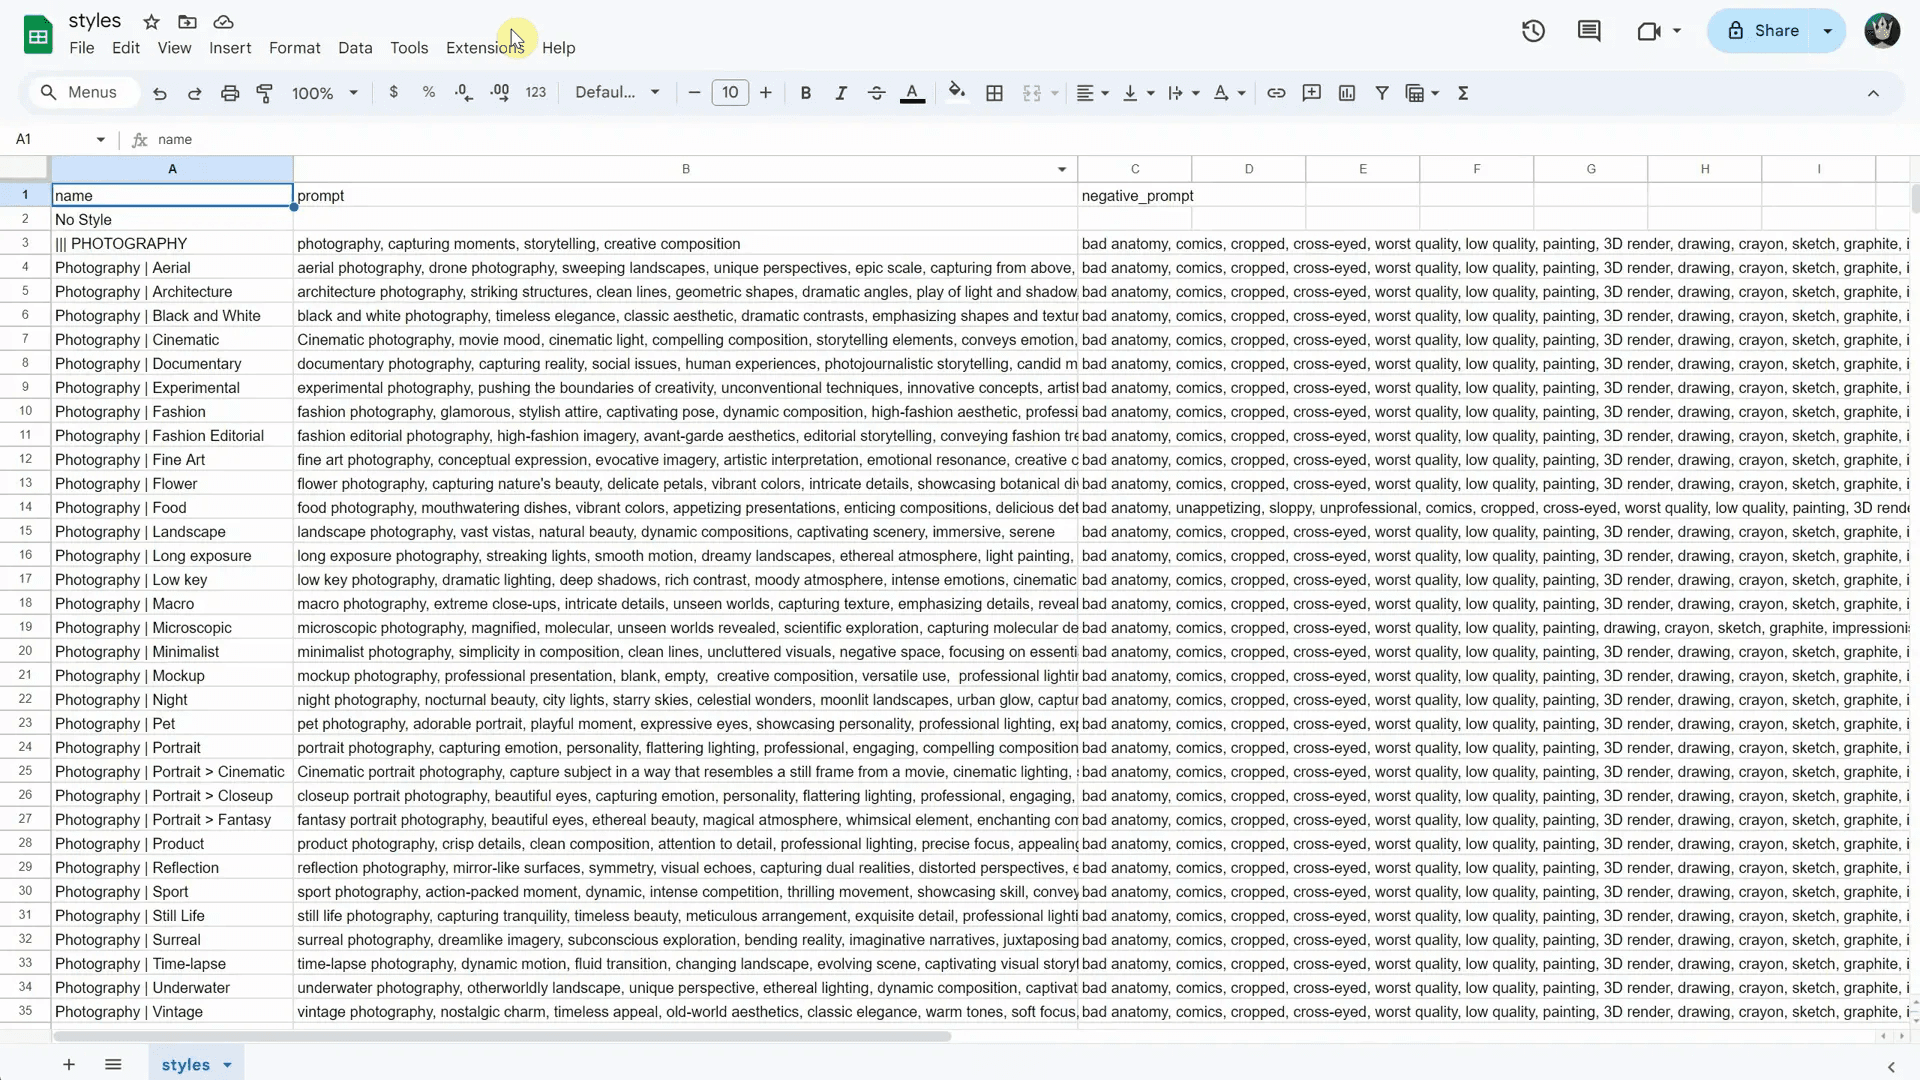The height and width of the screenshot is (1080, 1920).
Task: Format value as percentage
Action: tap(428, 92)
